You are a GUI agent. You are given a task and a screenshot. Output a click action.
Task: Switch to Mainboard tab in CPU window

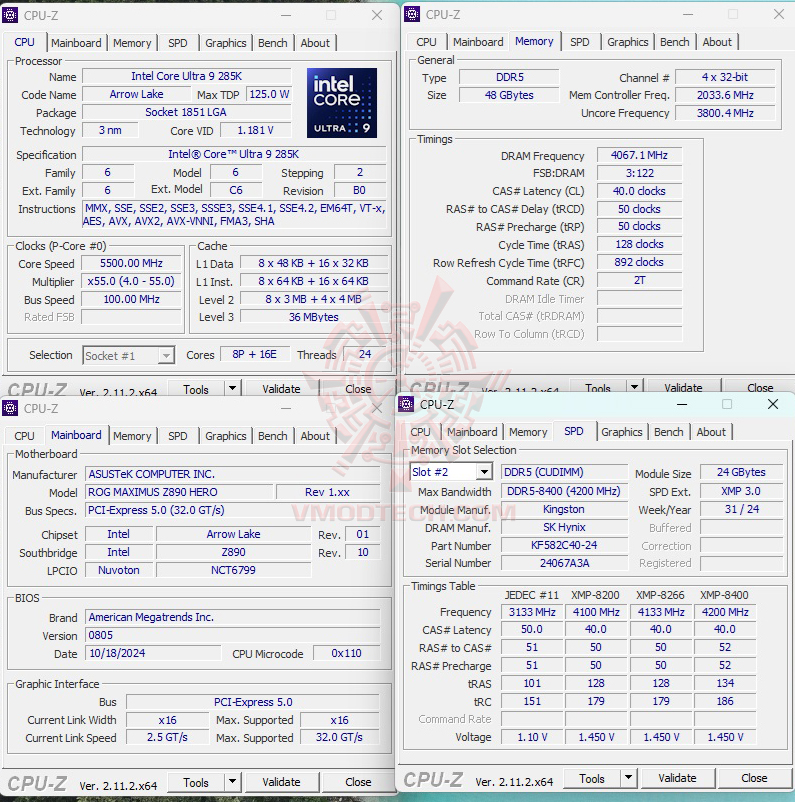tap(76, 43)
